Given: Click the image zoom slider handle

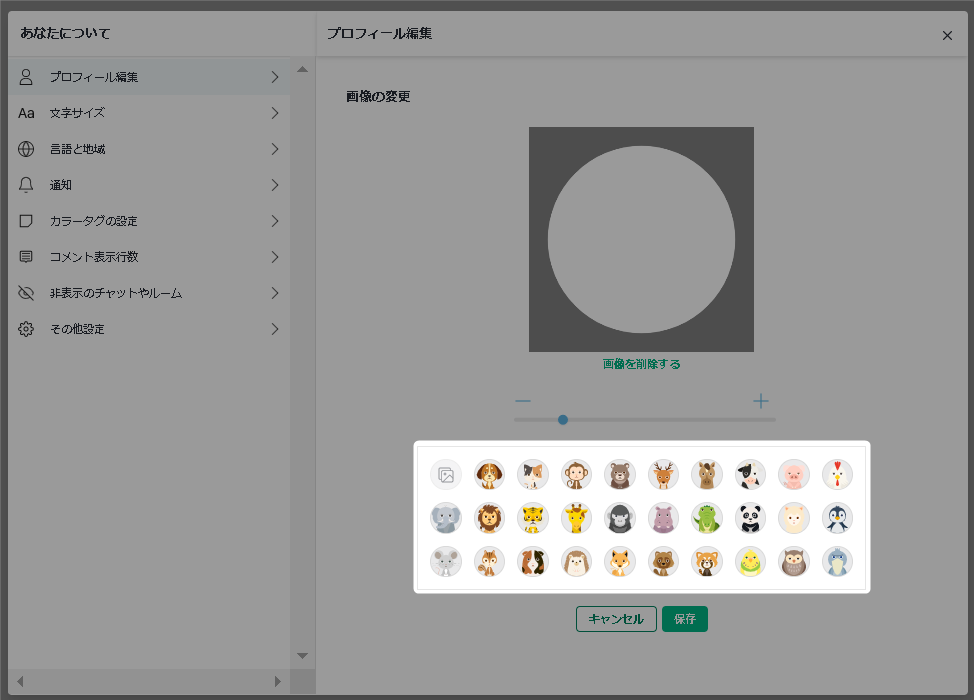Looking at the screenshot, I should [x=563, y=420].
